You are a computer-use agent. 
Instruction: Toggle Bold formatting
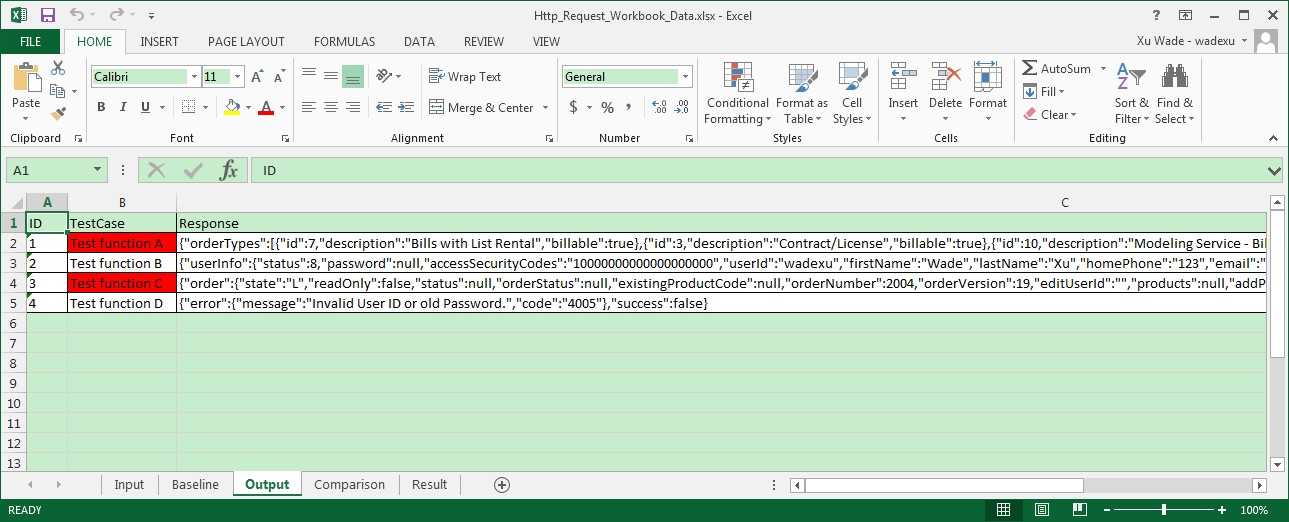(x=101, y=107)
